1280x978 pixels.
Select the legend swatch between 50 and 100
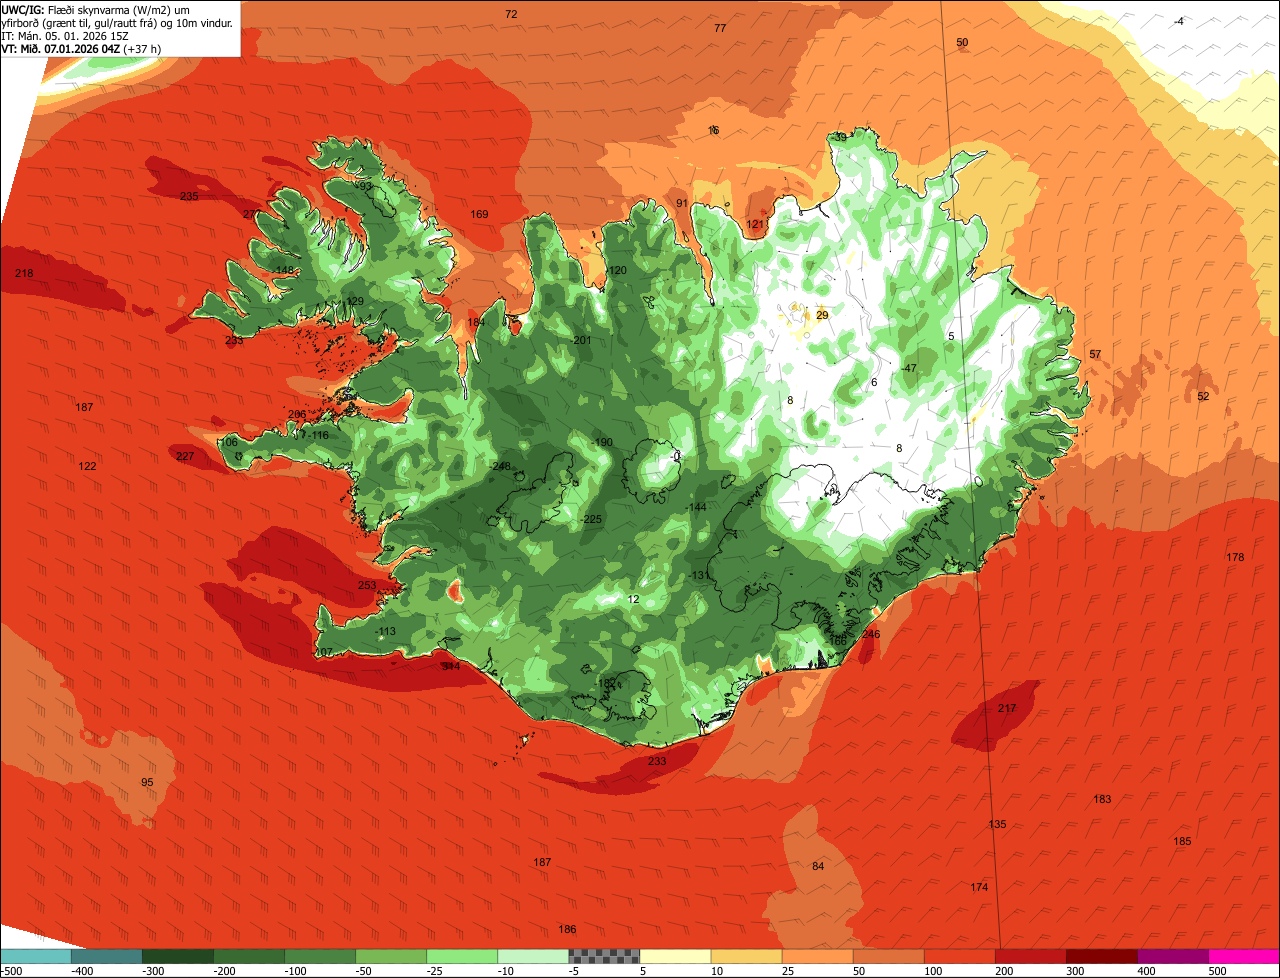click(888, 956)
